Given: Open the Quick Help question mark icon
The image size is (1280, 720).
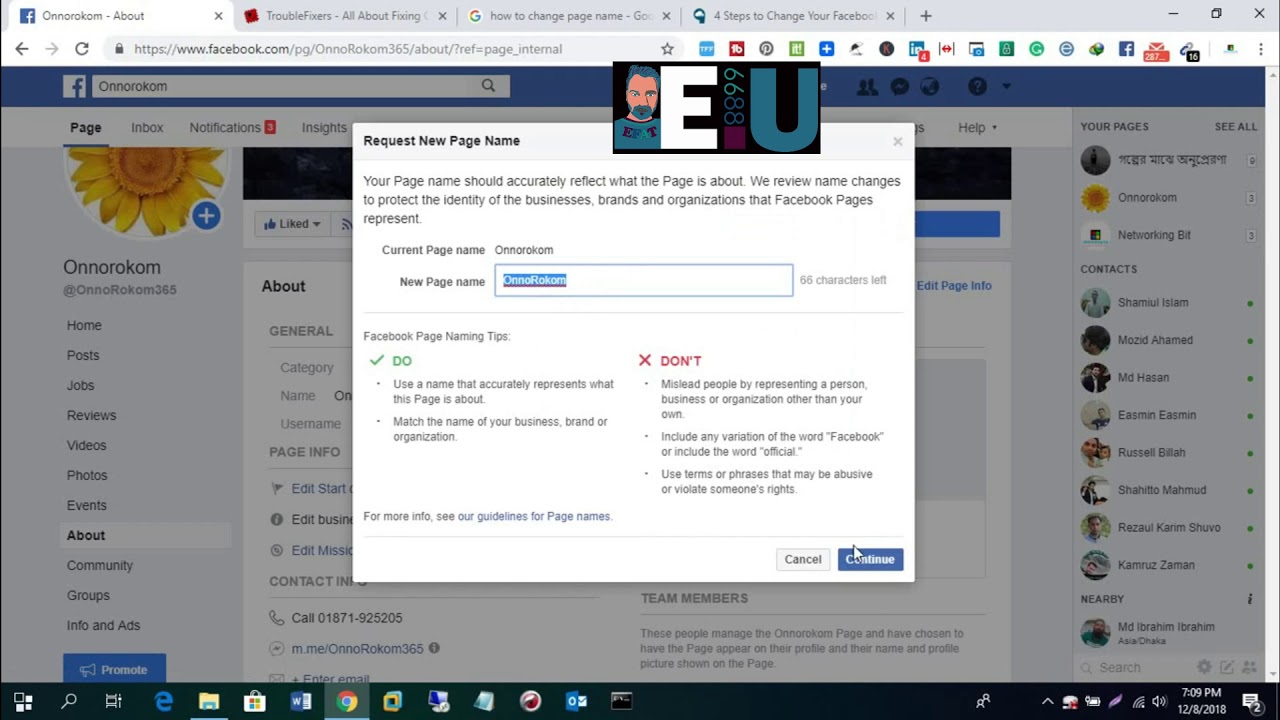Looking at the screenshot, I should [x=977, y=87].
